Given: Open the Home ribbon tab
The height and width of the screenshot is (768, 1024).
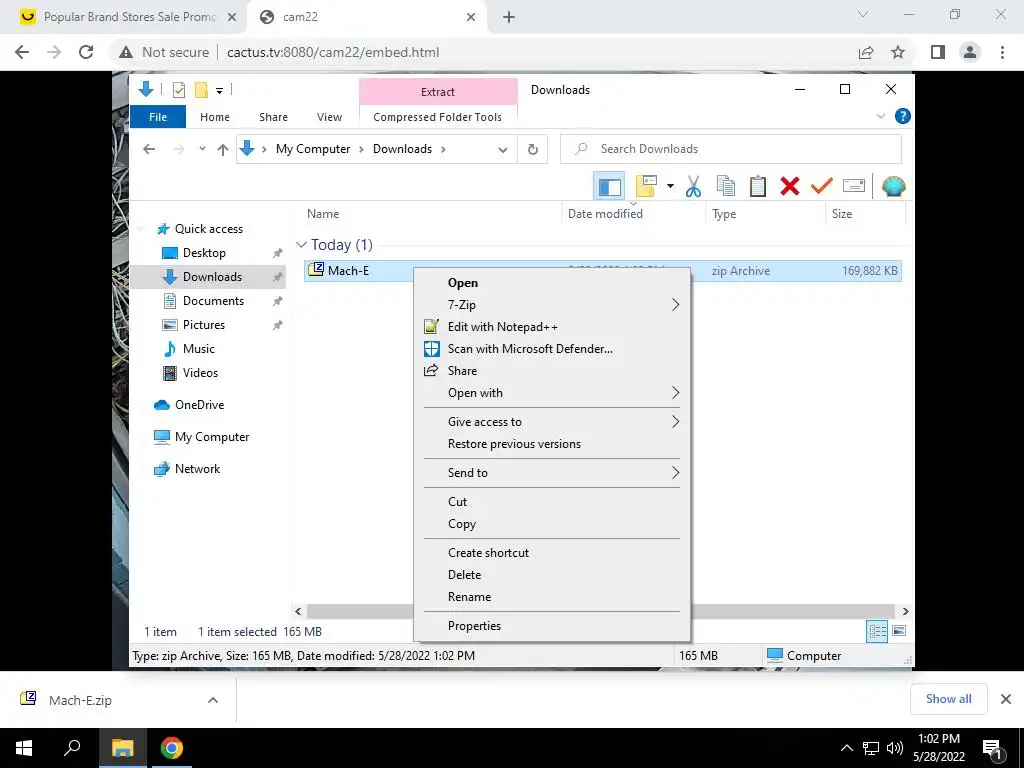Looking at the screenshot, I should (215, 117).
